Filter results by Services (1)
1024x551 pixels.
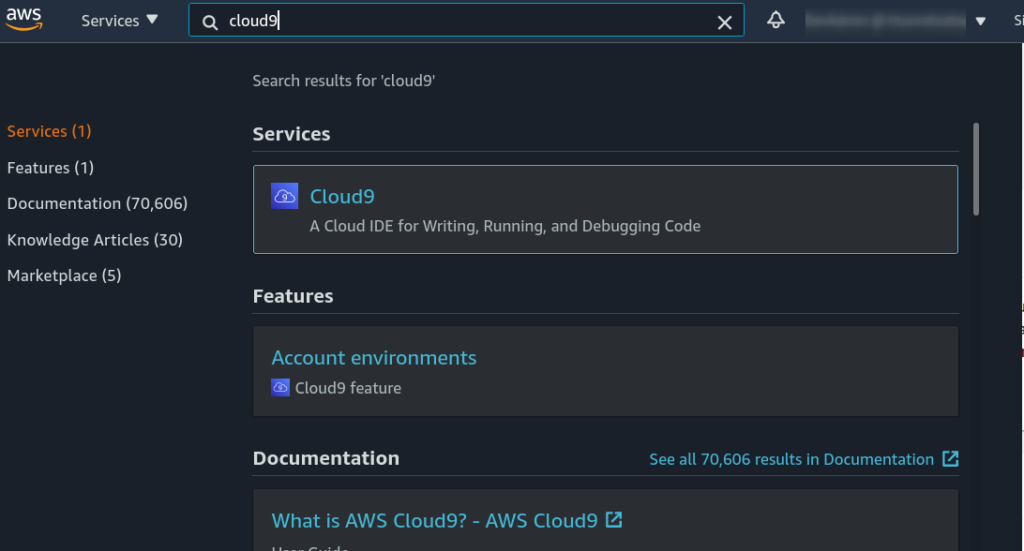click(49, 131)
